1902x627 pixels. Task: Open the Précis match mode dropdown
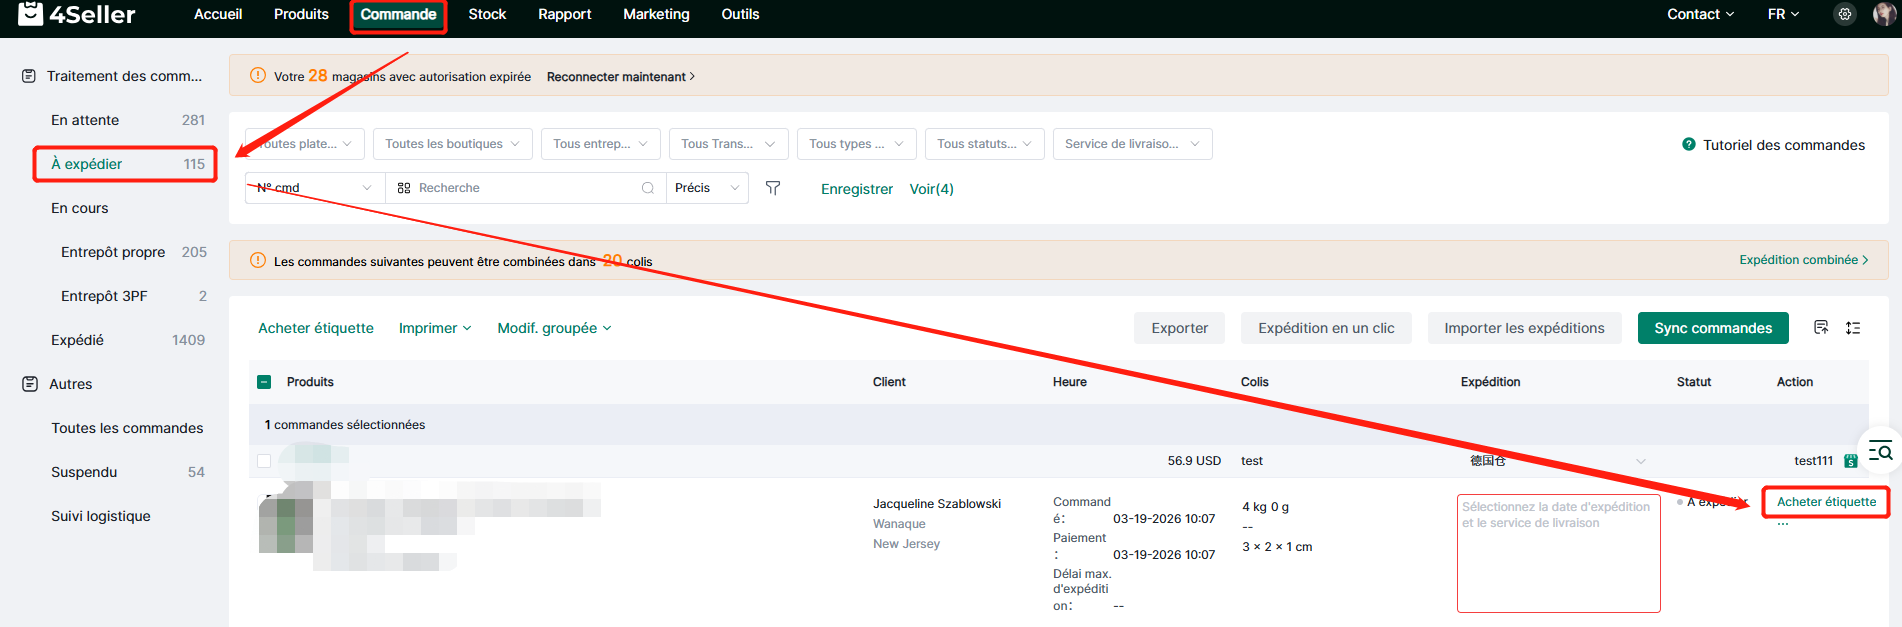click(707, 188)
